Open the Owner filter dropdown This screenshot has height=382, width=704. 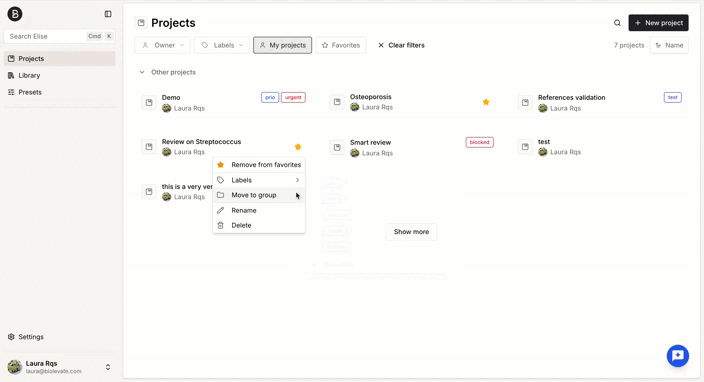163,45
